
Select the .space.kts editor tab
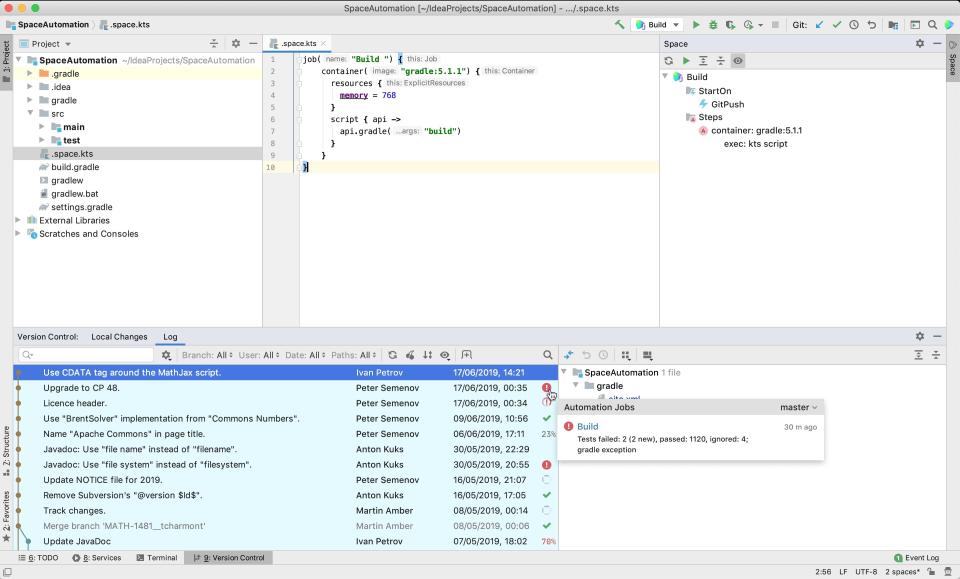[297, 44]
